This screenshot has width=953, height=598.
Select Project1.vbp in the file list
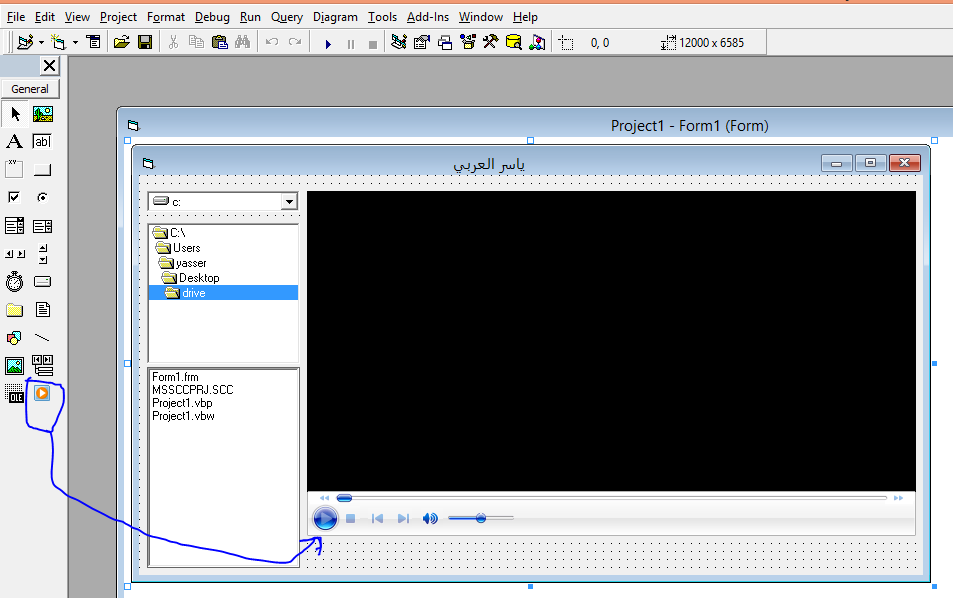tap(182, 403)
